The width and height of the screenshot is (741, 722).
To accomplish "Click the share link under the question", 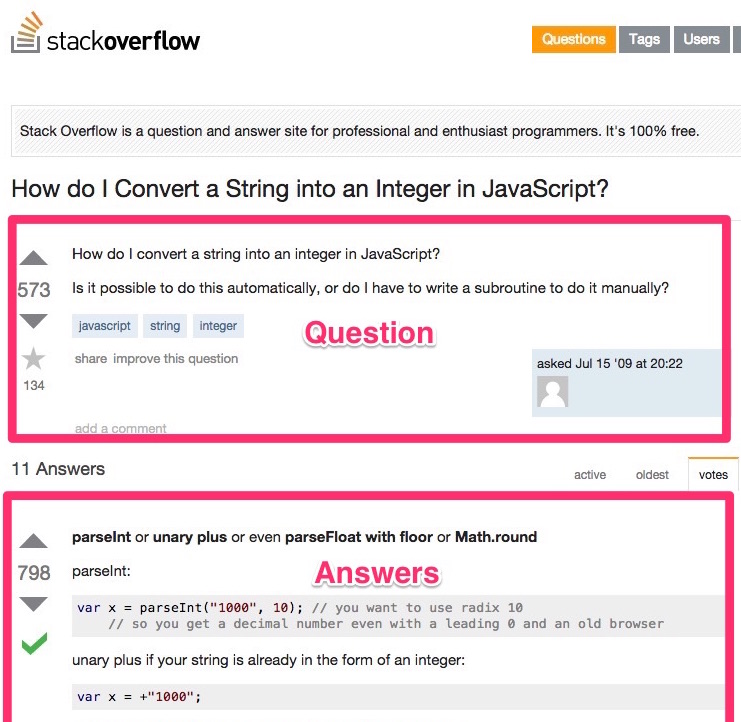I will tap(91, 359).
